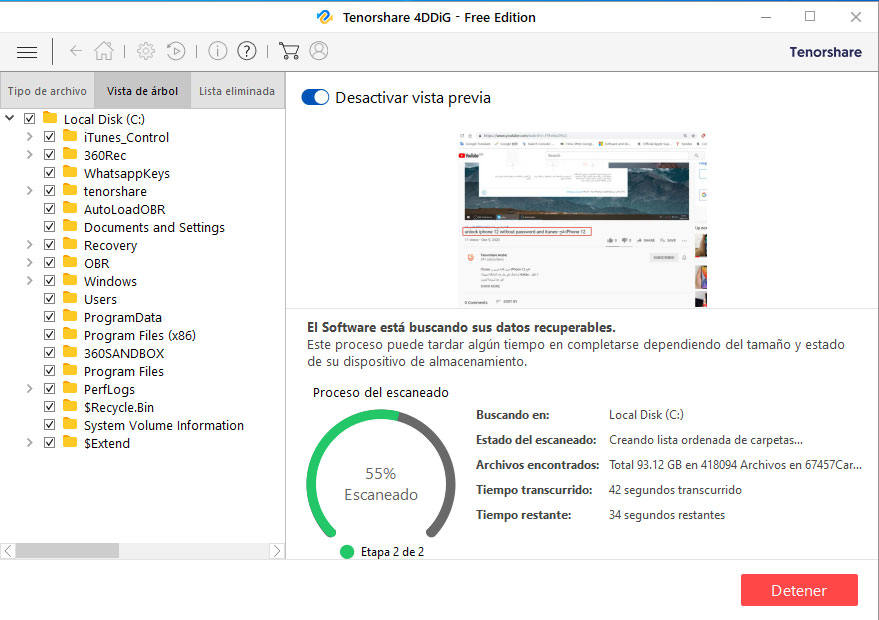Click the WhatsappKeys folder icon
Image resolution: width=879 pixels, height=620 pixels.
[x=70, y=172]
